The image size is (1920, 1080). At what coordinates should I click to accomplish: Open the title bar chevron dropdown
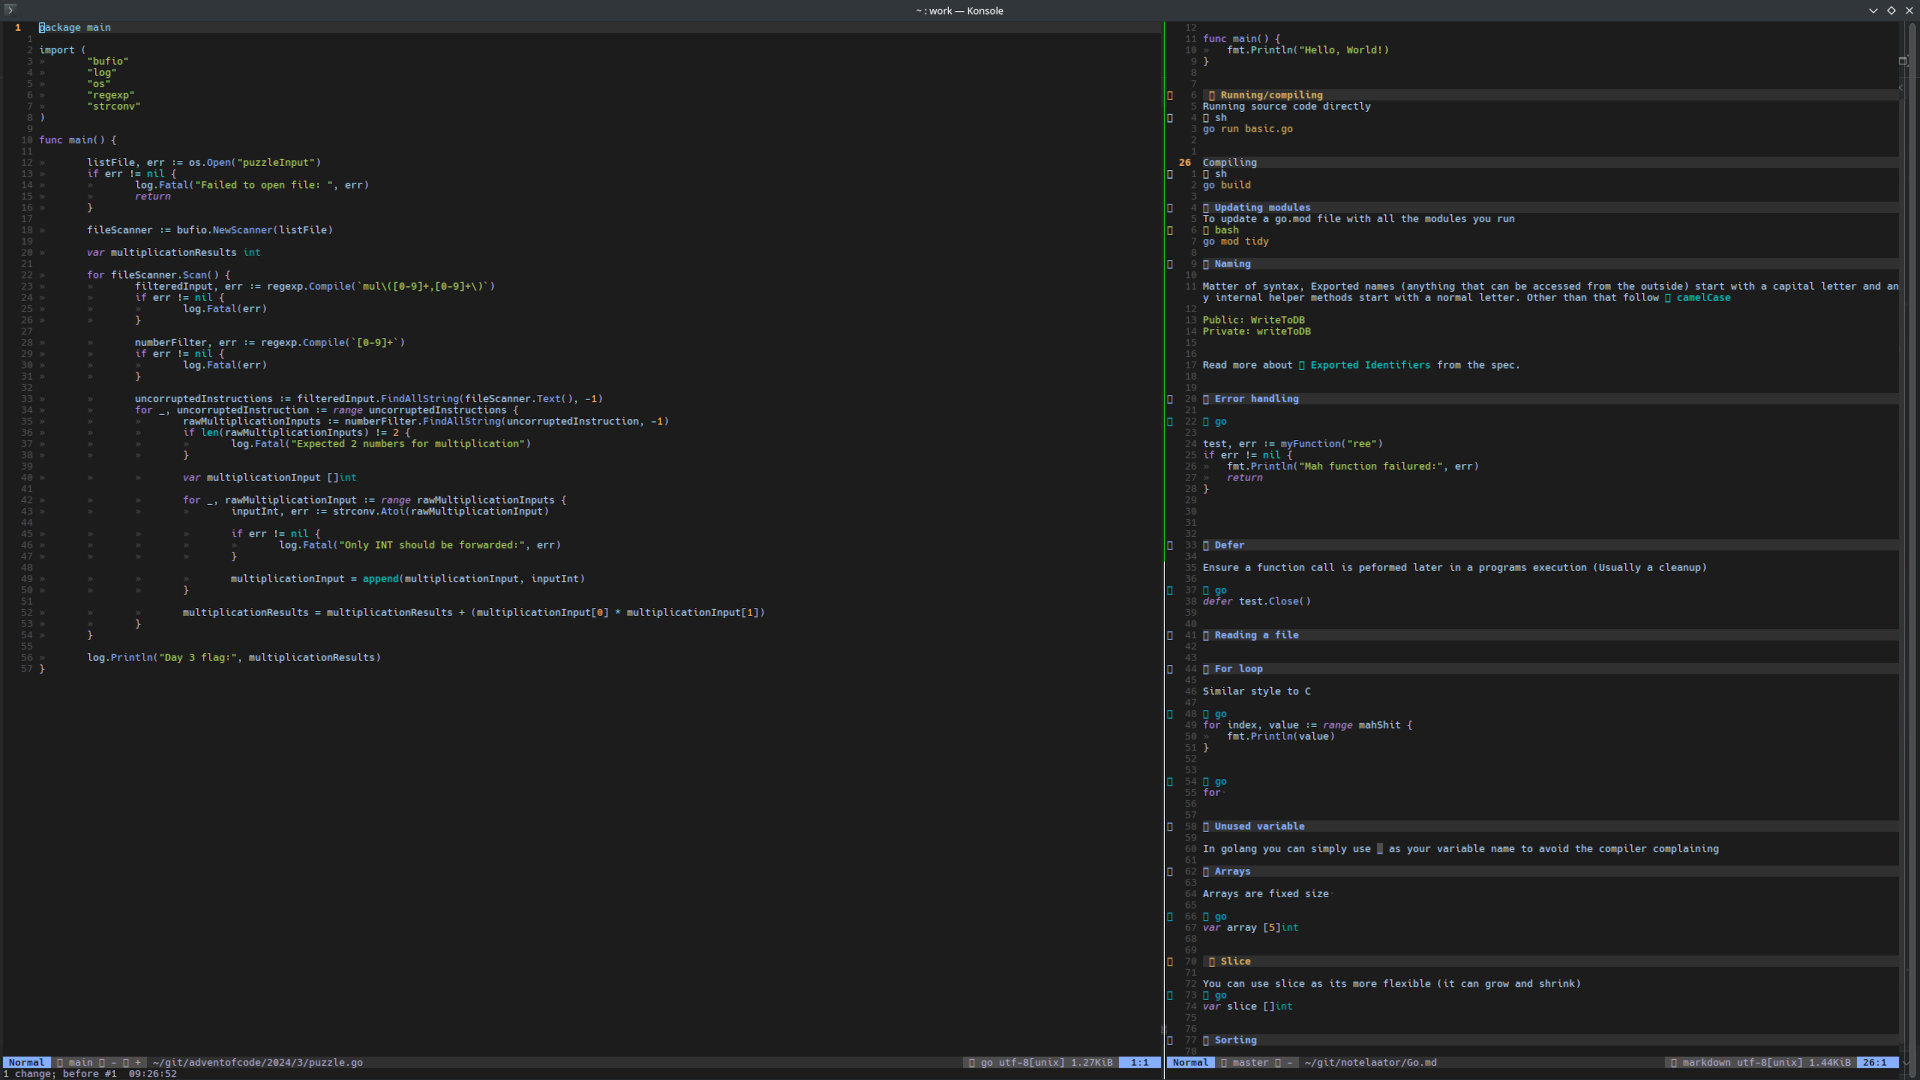click(x=1873, y=10)
